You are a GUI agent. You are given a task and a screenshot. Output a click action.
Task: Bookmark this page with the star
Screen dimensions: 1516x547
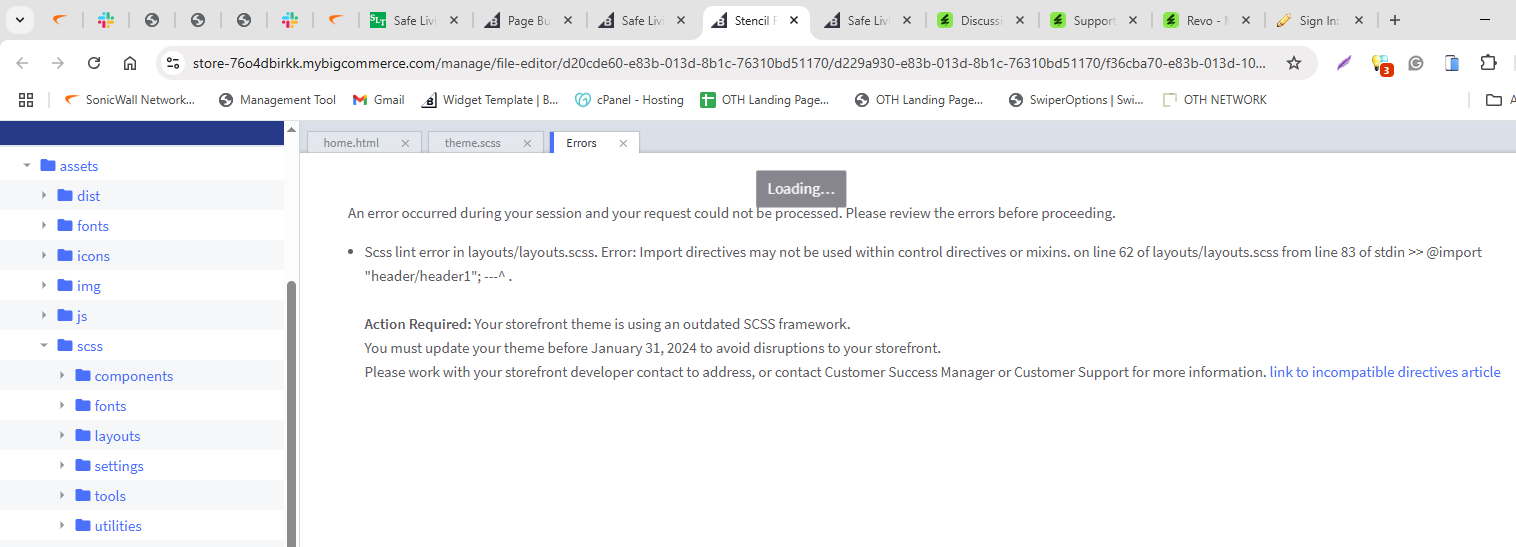pos(1294,63)
